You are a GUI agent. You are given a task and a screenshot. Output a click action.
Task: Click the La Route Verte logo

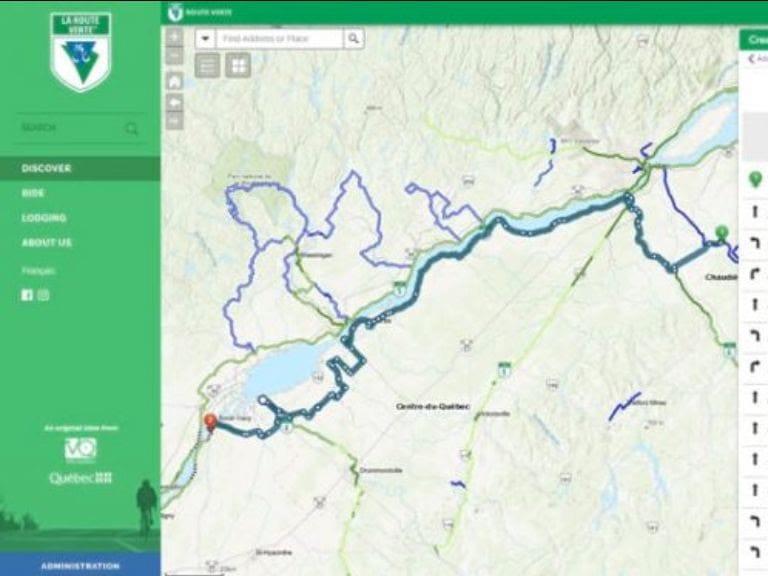[80, 52]
